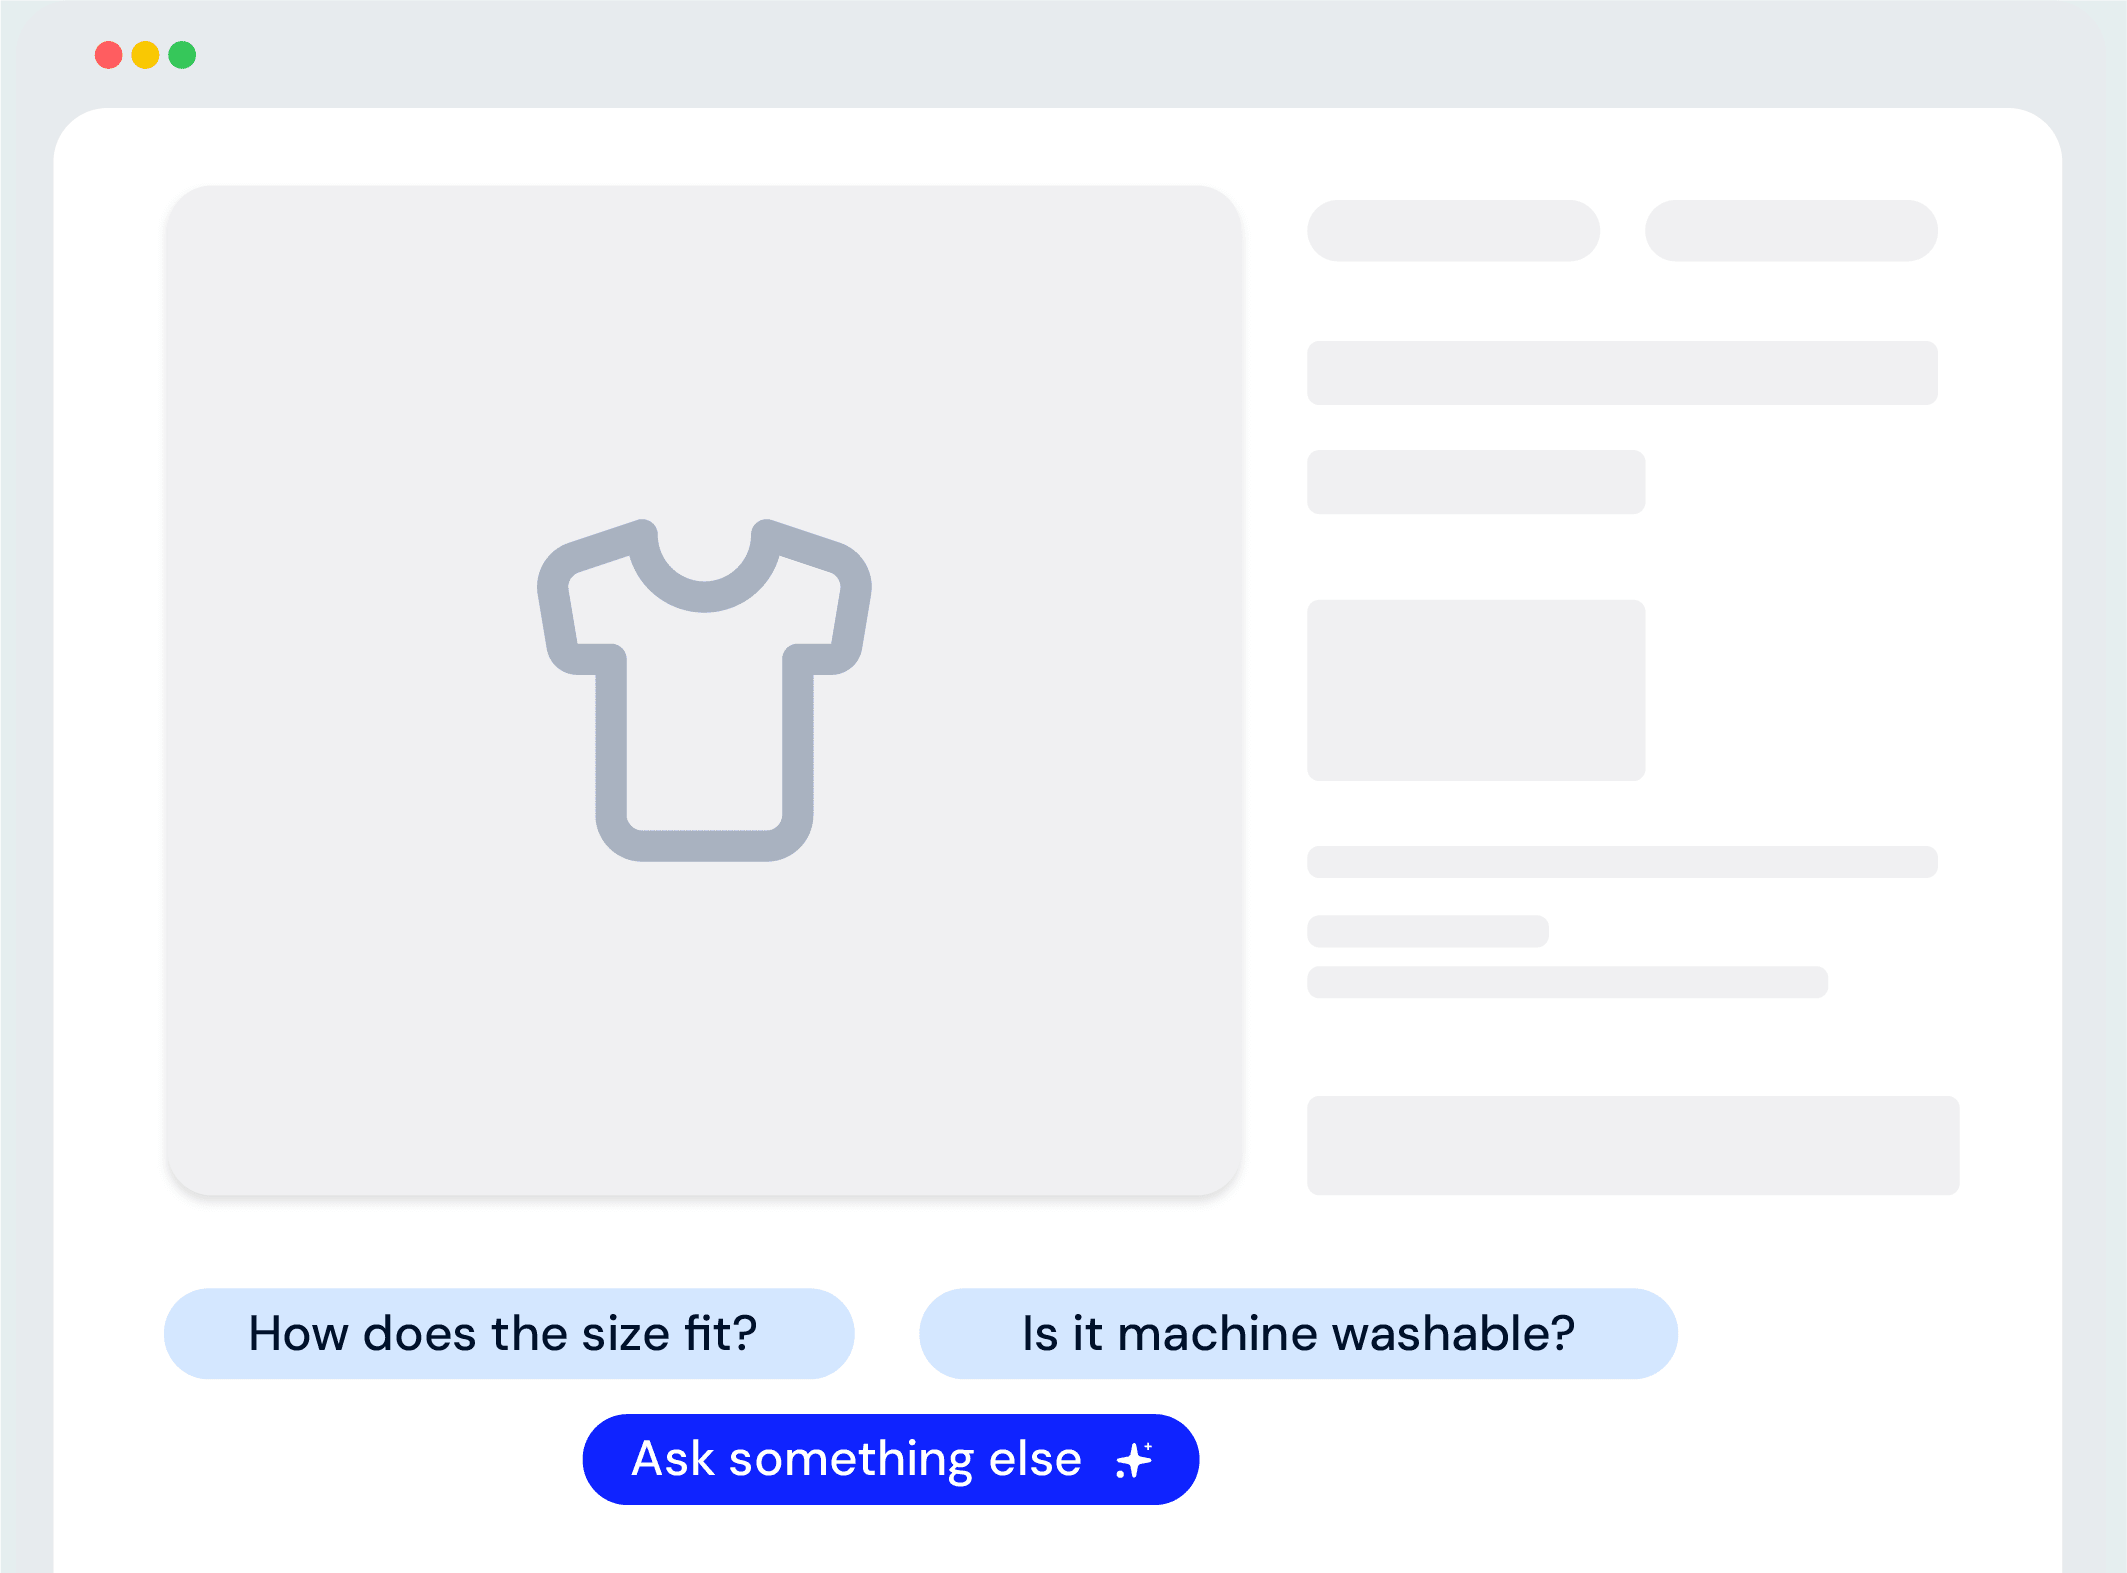Click the green traffic light dot
Image resolution: width=2127 pixels, height=1573 pixels.
pos(181,55)
